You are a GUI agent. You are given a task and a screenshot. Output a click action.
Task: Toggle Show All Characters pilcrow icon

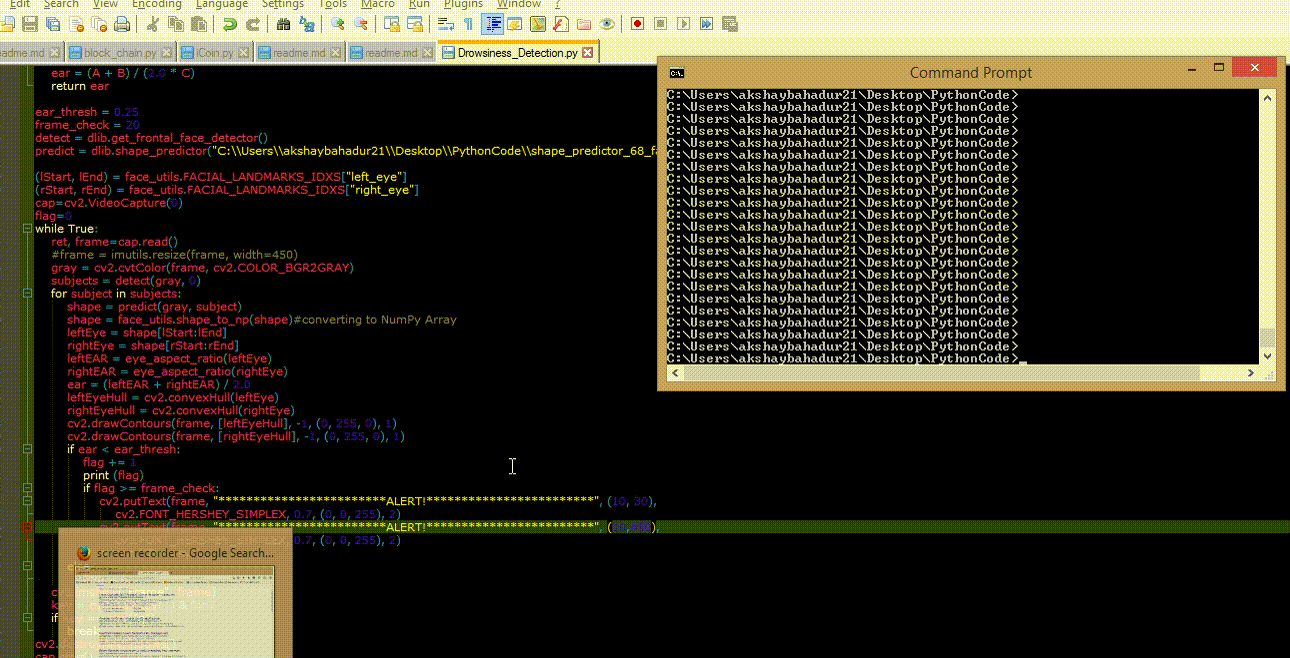pos(468,24)
